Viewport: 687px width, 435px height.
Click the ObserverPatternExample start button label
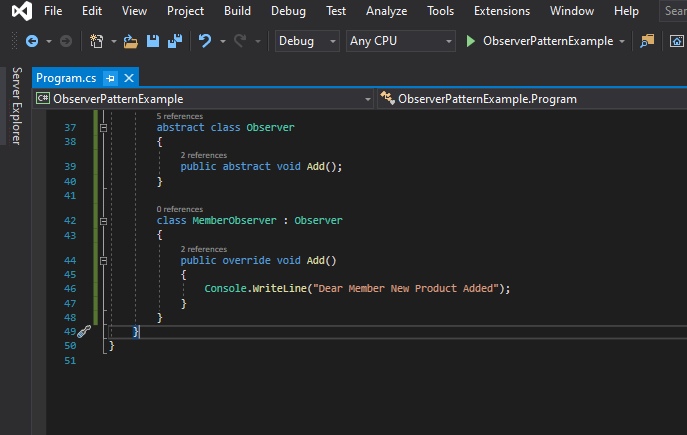click(548, 41)
